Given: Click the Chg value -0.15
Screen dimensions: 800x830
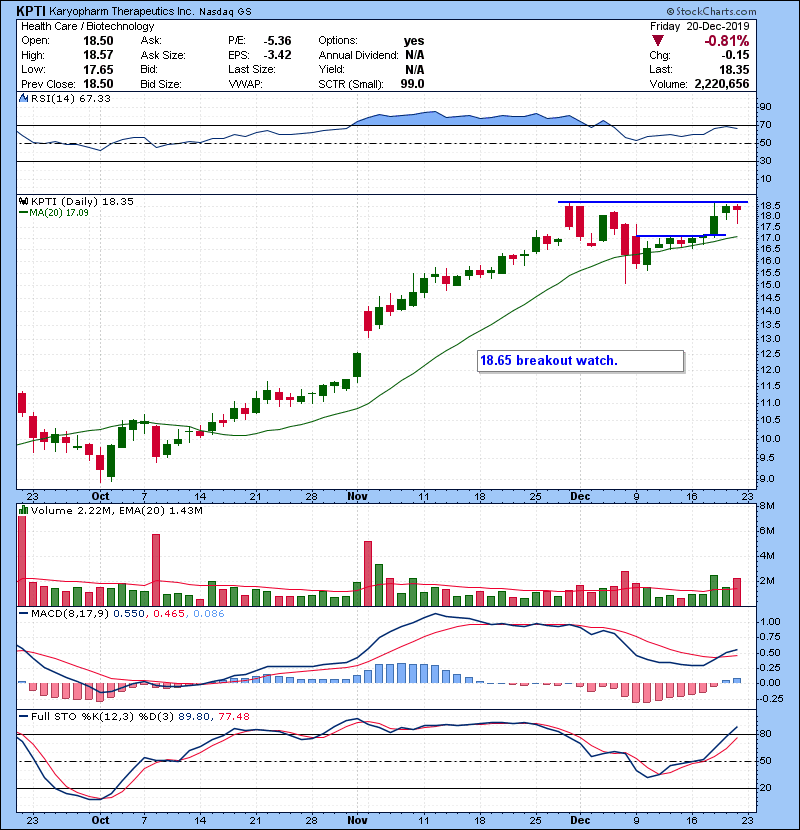Looking at the screenshot, I should (735, 55).
